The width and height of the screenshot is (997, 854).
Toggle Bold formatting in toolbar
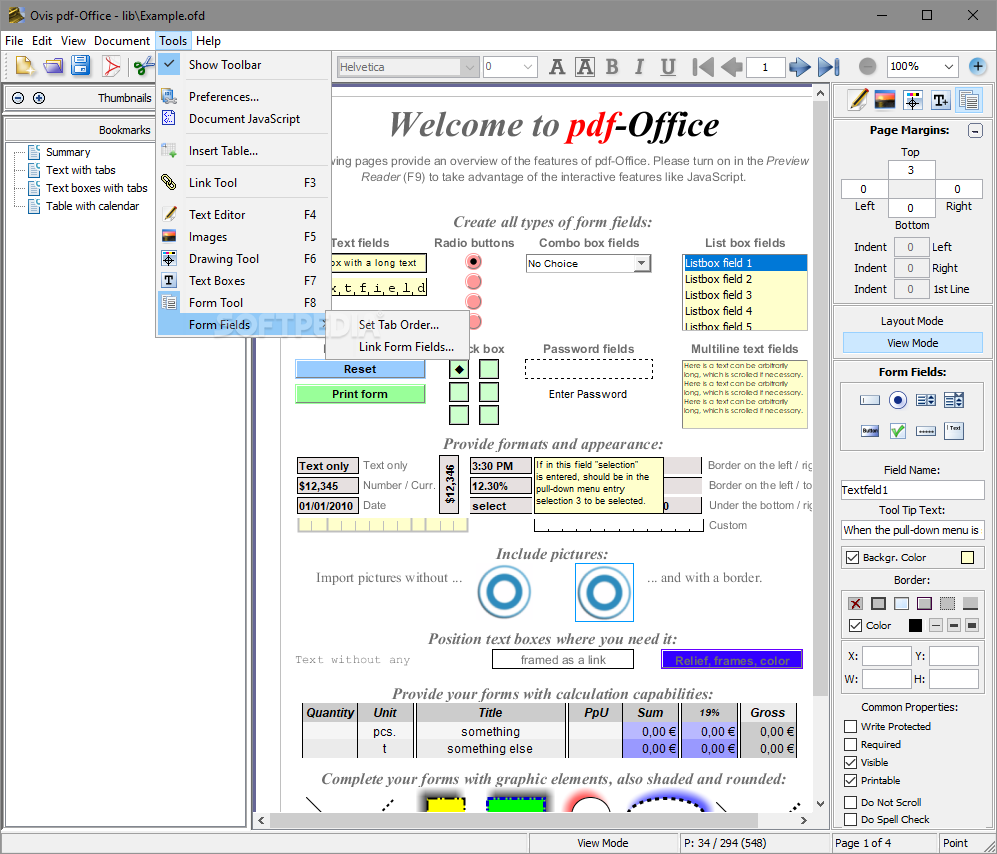point(612,67)
